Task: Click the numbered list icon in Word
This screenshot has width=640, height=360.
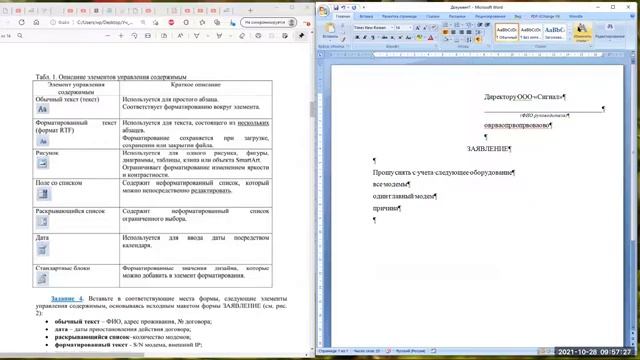Action: 457,25
